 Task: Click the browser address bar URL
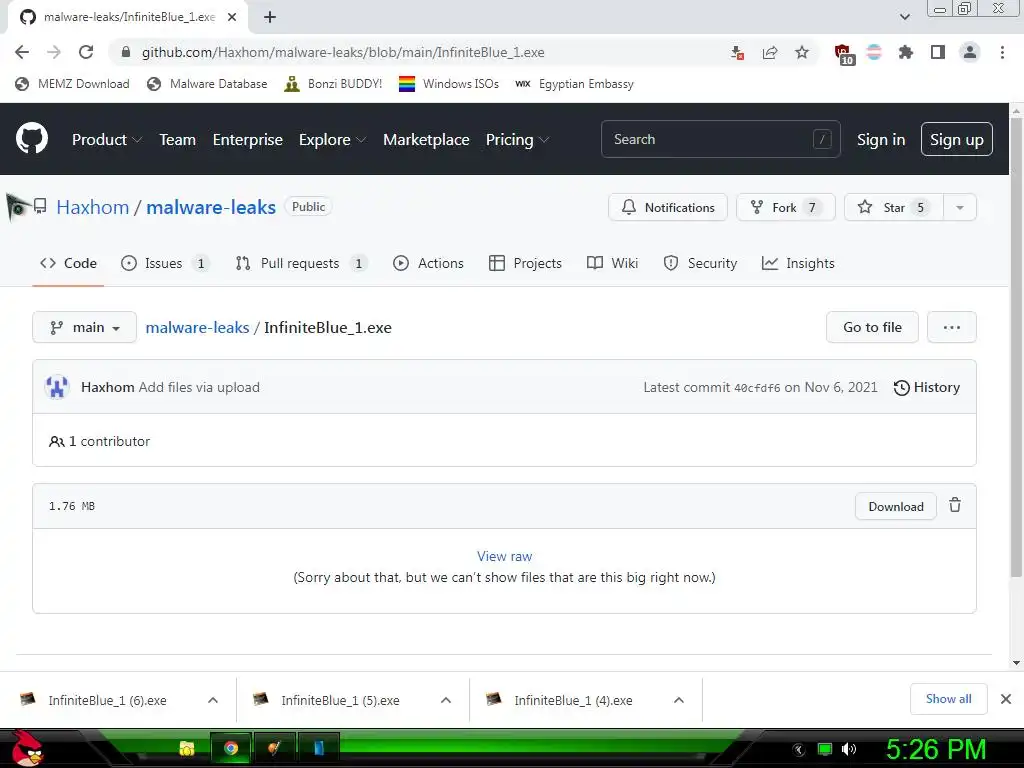343,52
